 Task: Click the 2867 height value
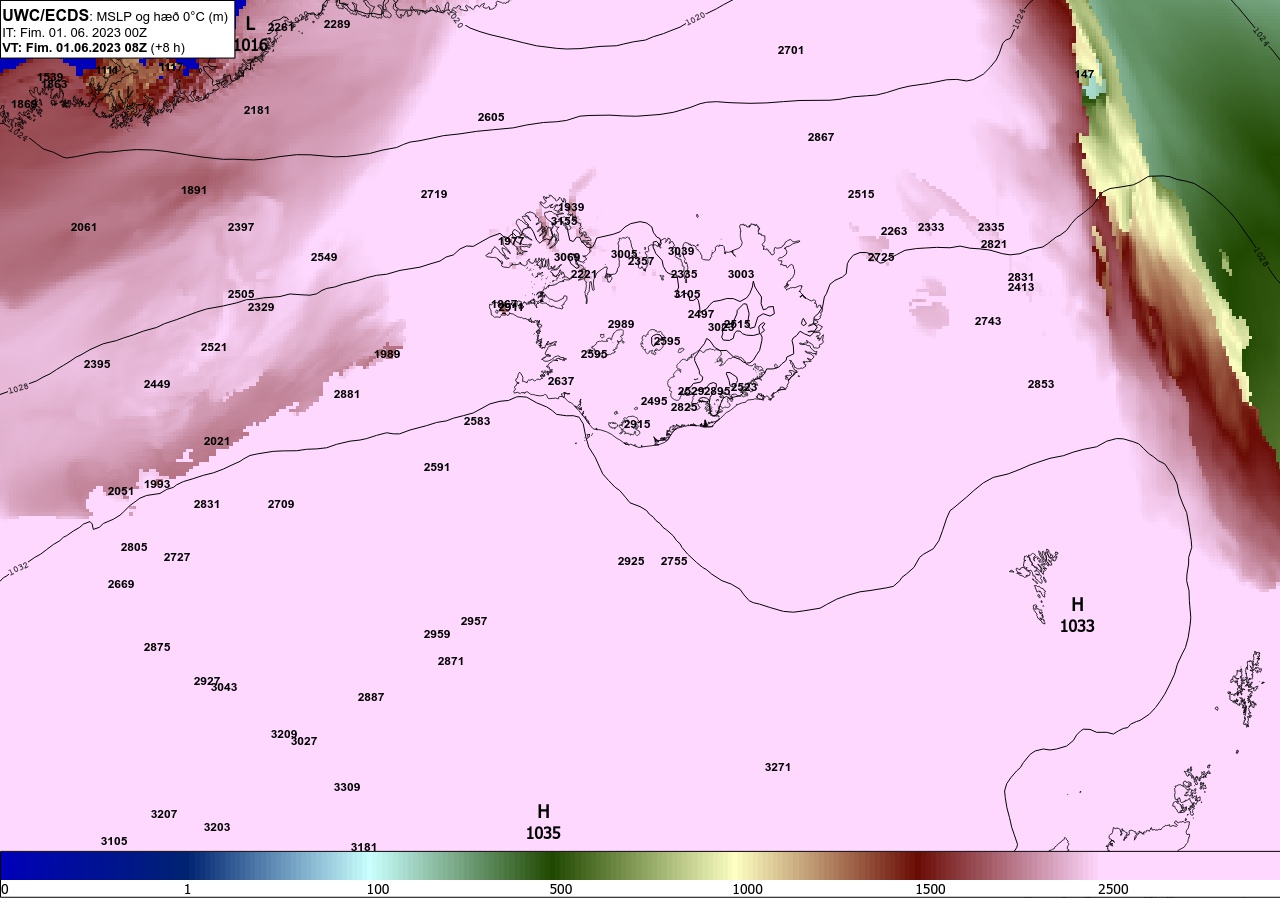pos(821,137)
